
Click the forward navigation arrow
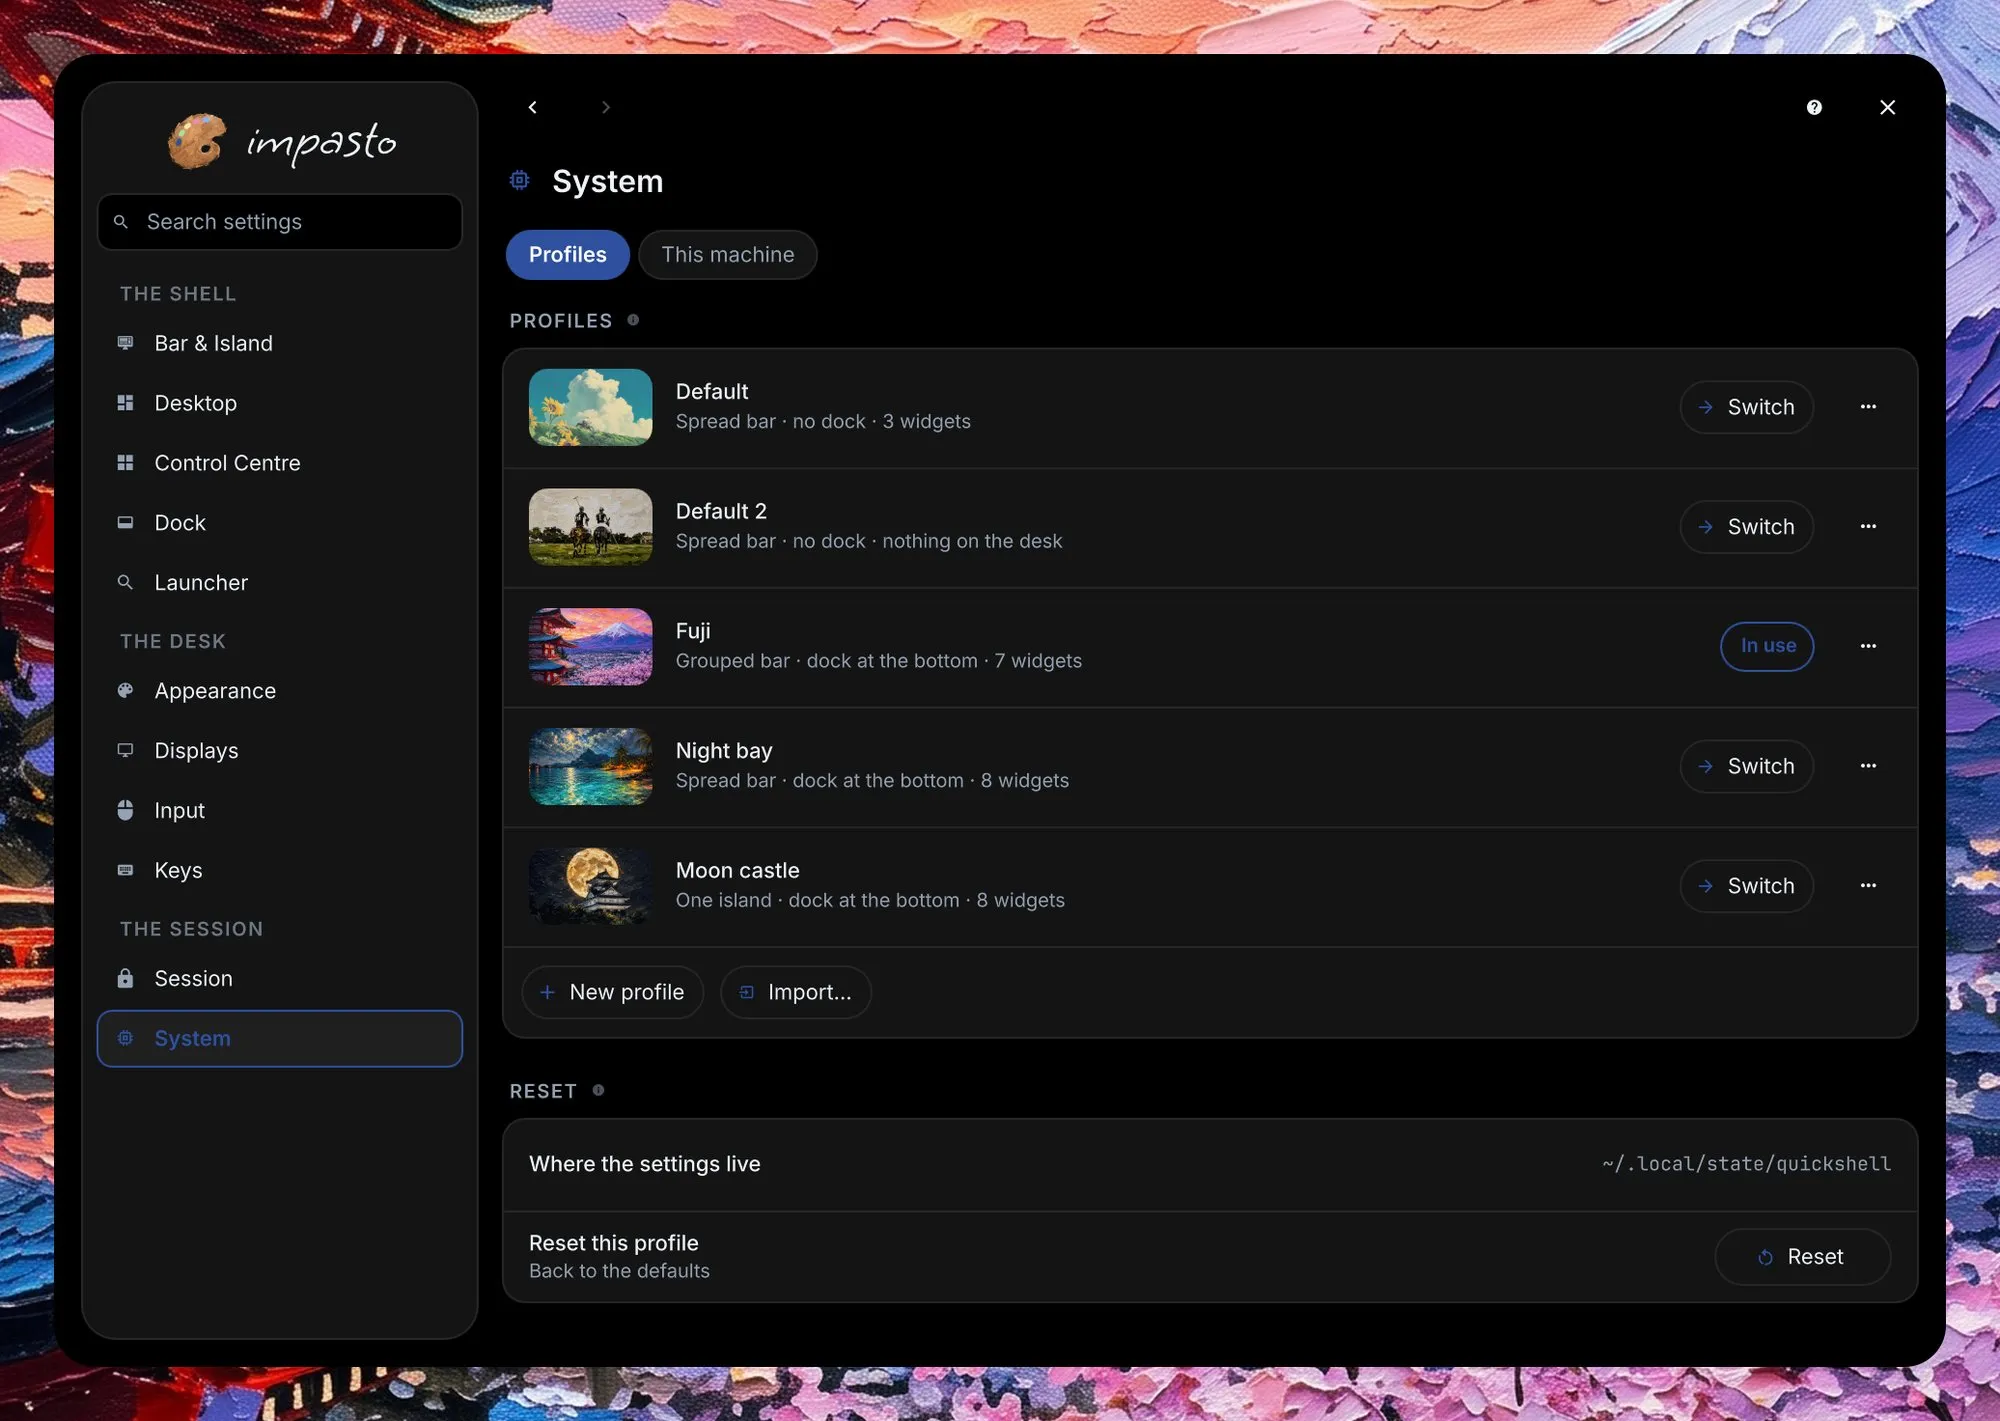pos(605,107)
